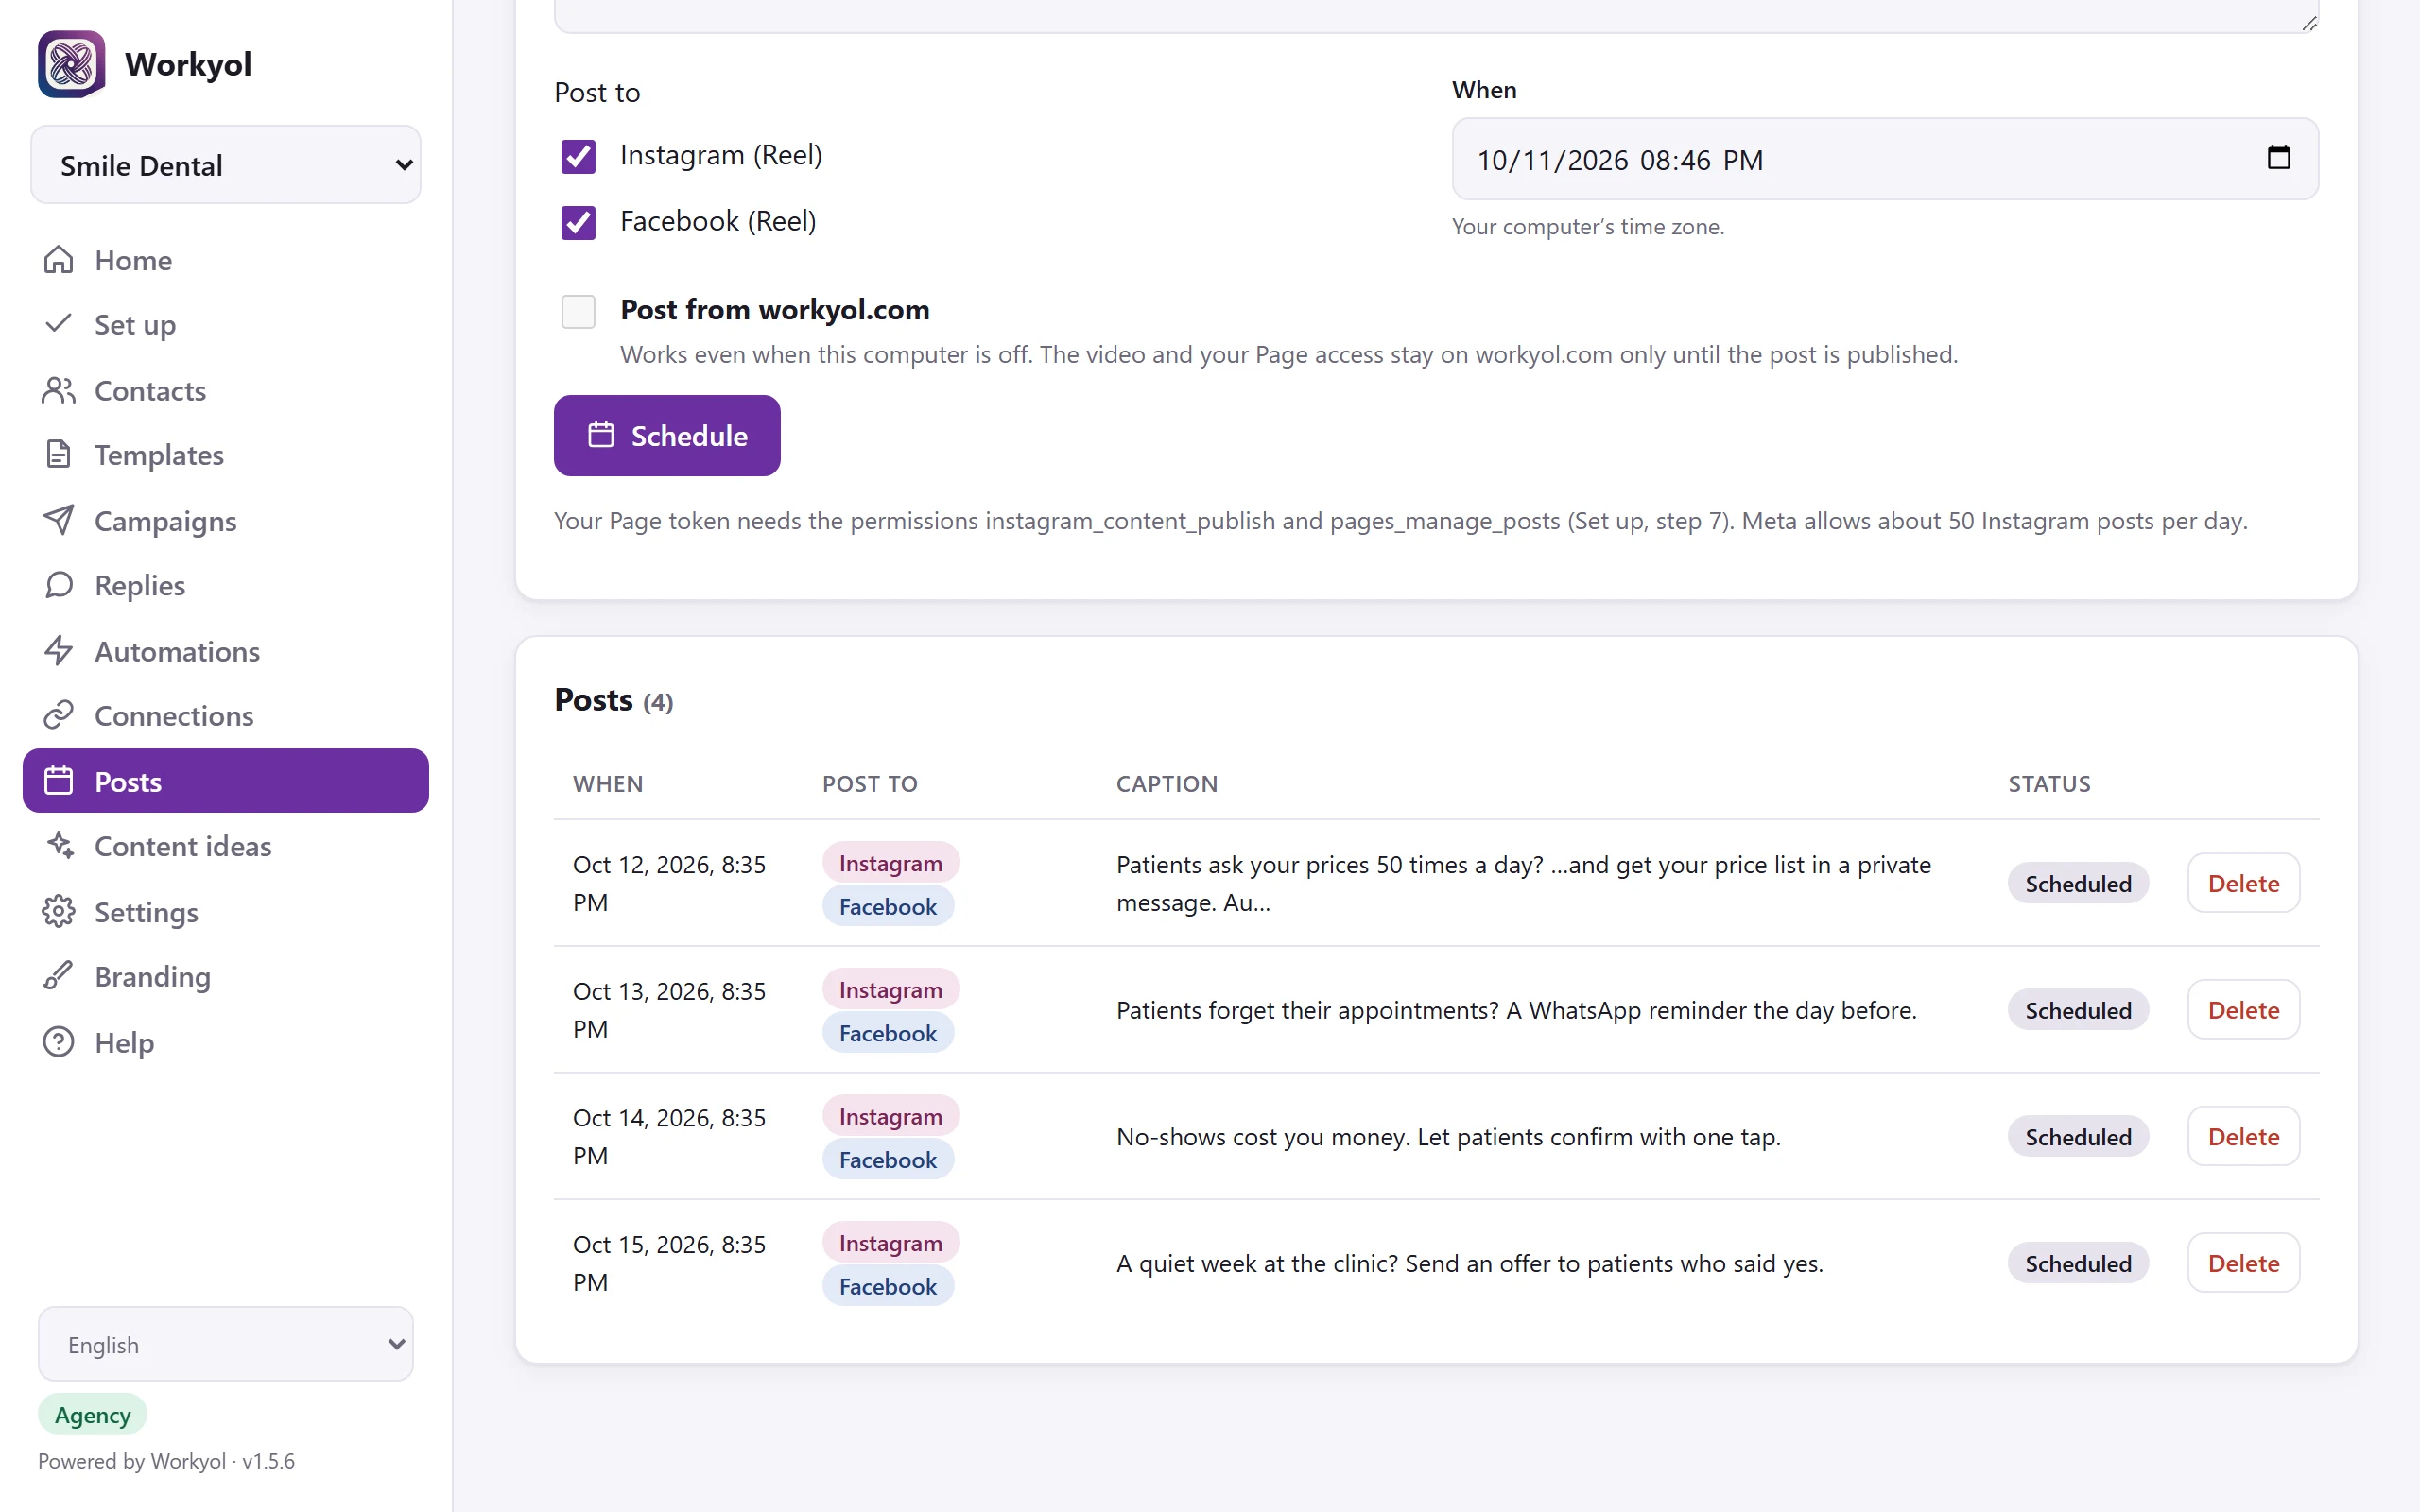Click the Contacts people icon
Screen dimensions: 2420x1512
59,390
